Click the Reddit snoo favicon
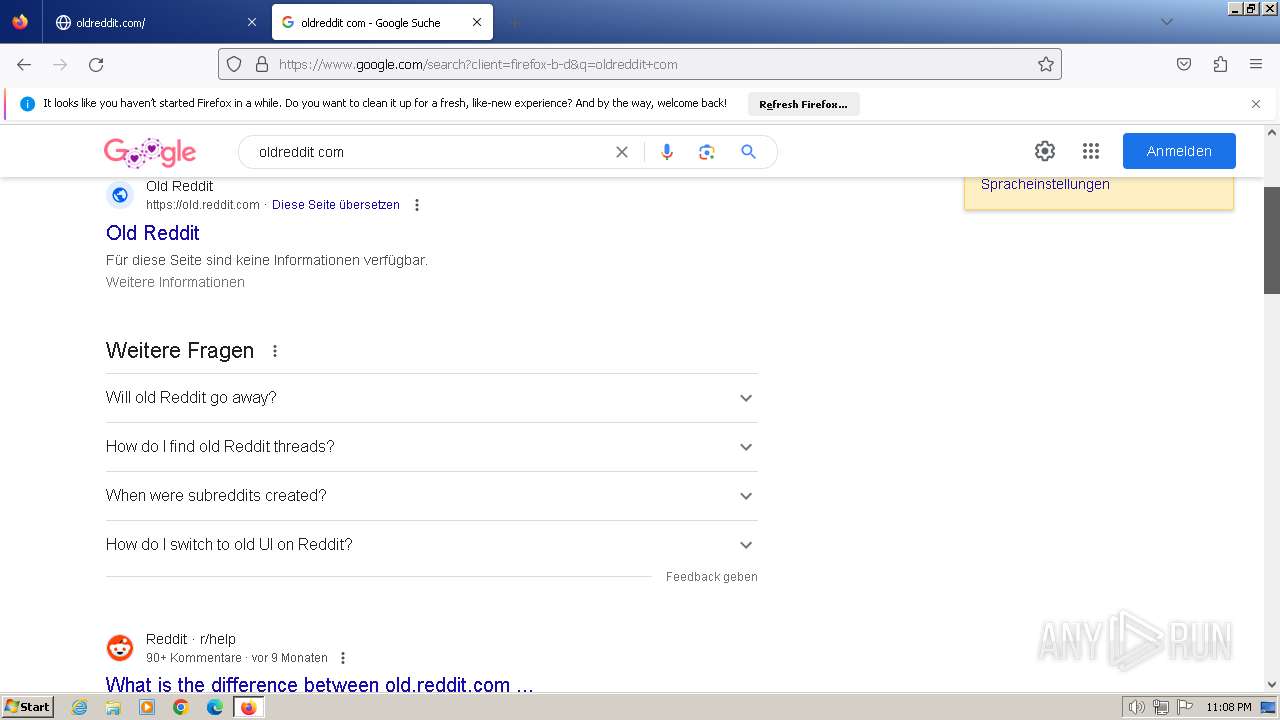The height and width of the screenshot is (720, 1280). (120, 648)
